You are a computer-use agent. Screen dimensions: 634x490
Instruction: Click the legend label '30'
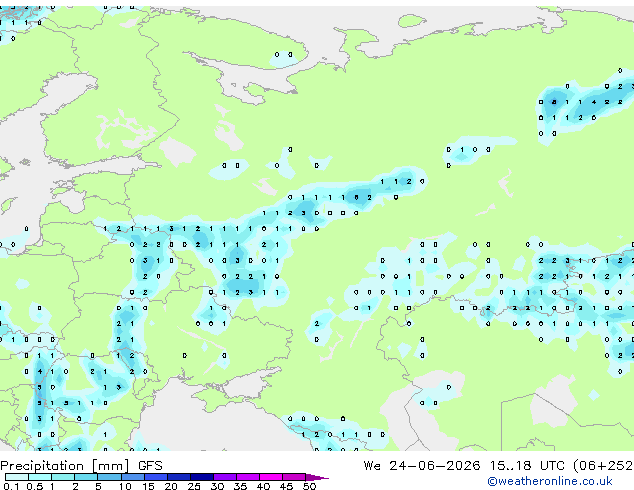pos(217,486)
